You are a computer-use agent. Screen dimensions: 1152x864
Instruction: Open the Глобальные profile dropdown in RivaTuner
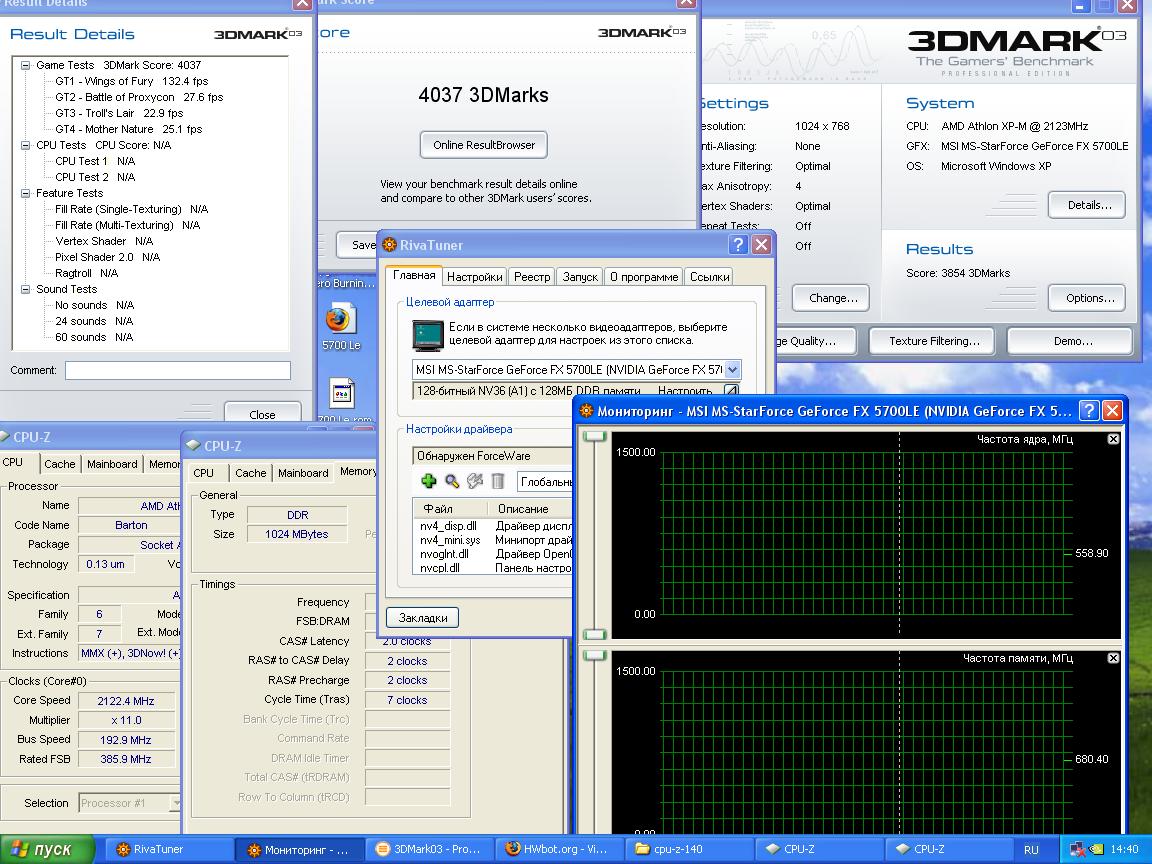pyautogui.click(x=545, y=482)
